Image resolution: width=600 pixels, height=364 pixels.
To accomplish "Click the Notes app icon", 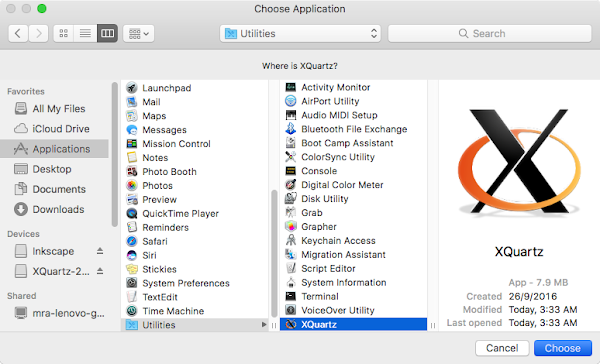I will click(132, 157).
